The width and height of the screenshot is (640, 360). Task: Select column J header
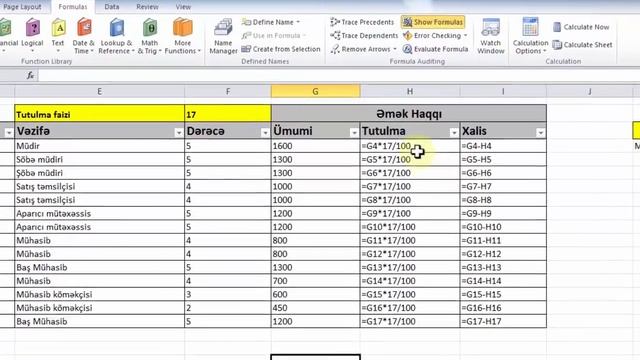tap(590, 91)
